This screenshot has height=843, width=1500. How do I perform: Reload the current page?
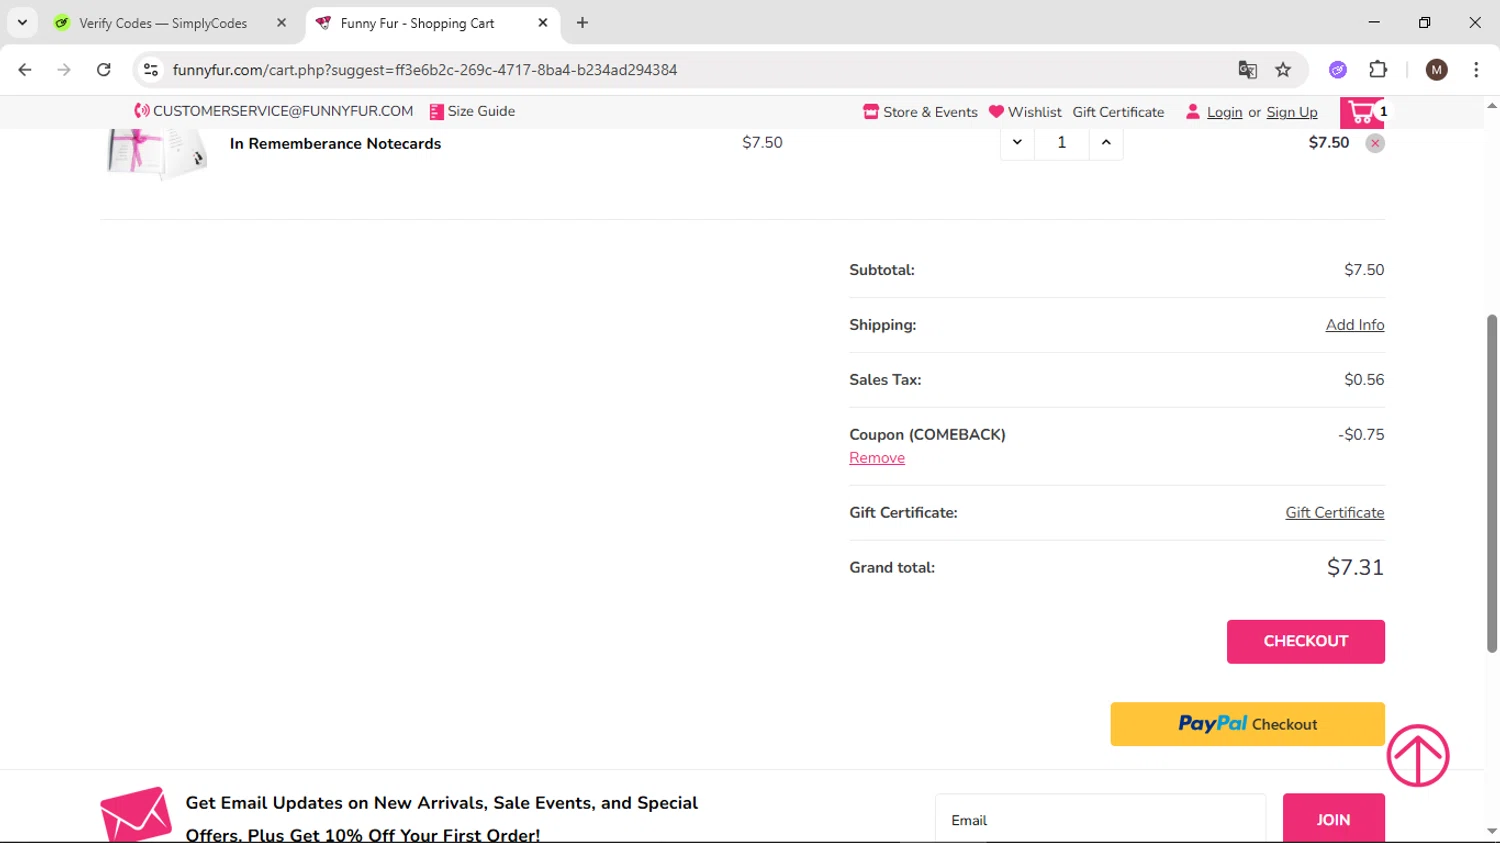pyautogui.click(x=104, y=70)
